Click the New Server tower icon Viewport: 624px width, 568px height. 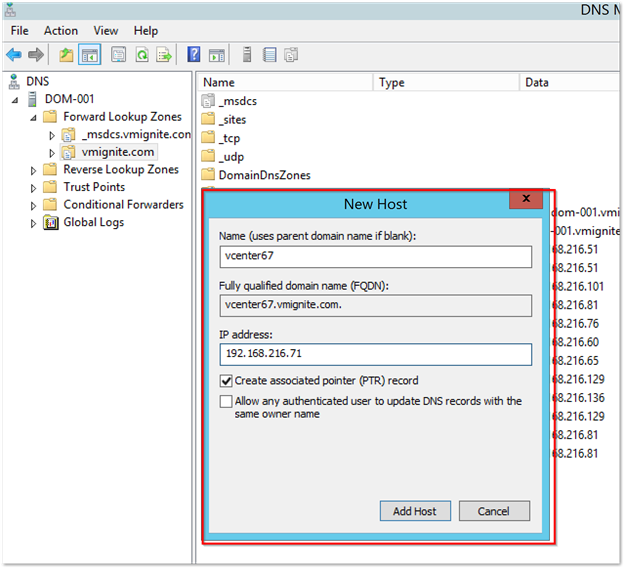(246, 54)
